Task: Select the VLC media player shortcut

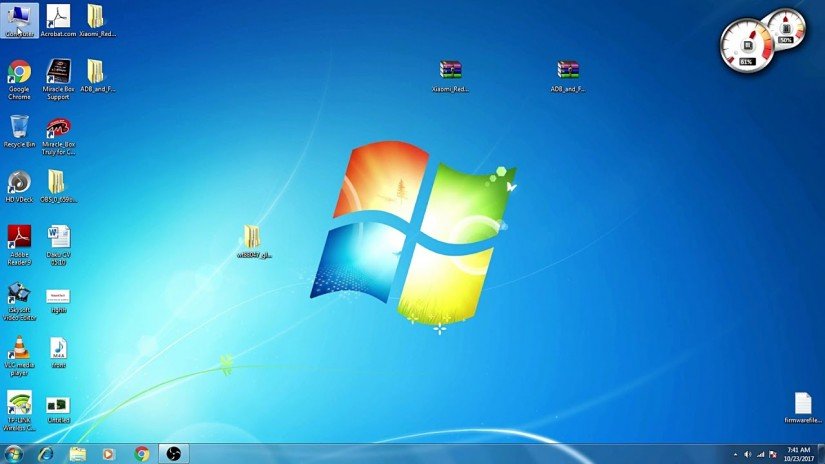Action: (19, 356)
